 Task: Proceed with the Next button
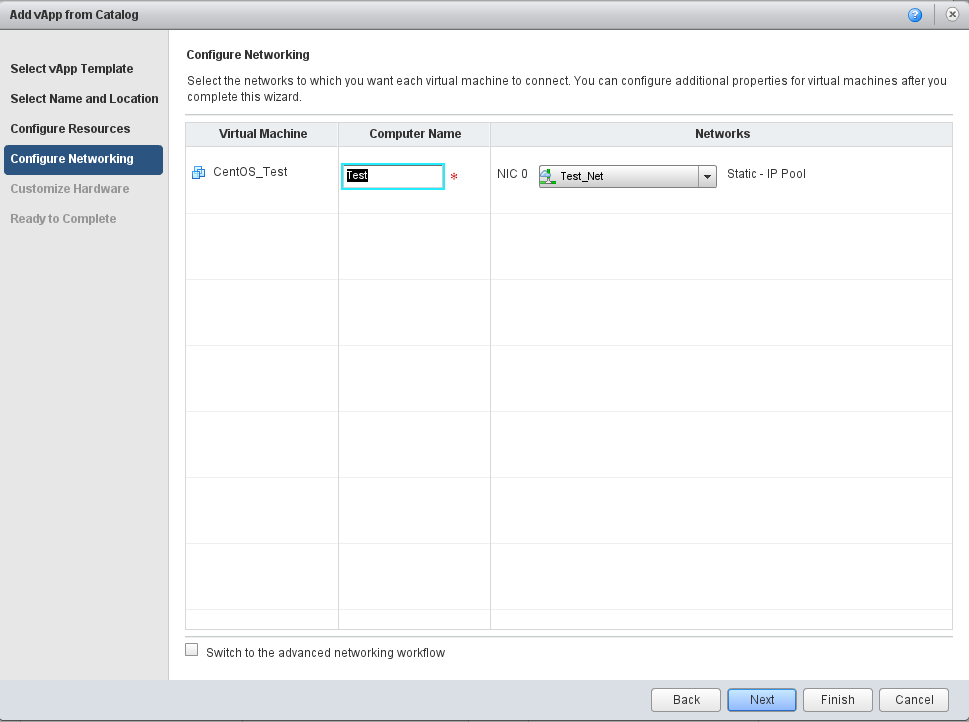[x=762, y=700]
